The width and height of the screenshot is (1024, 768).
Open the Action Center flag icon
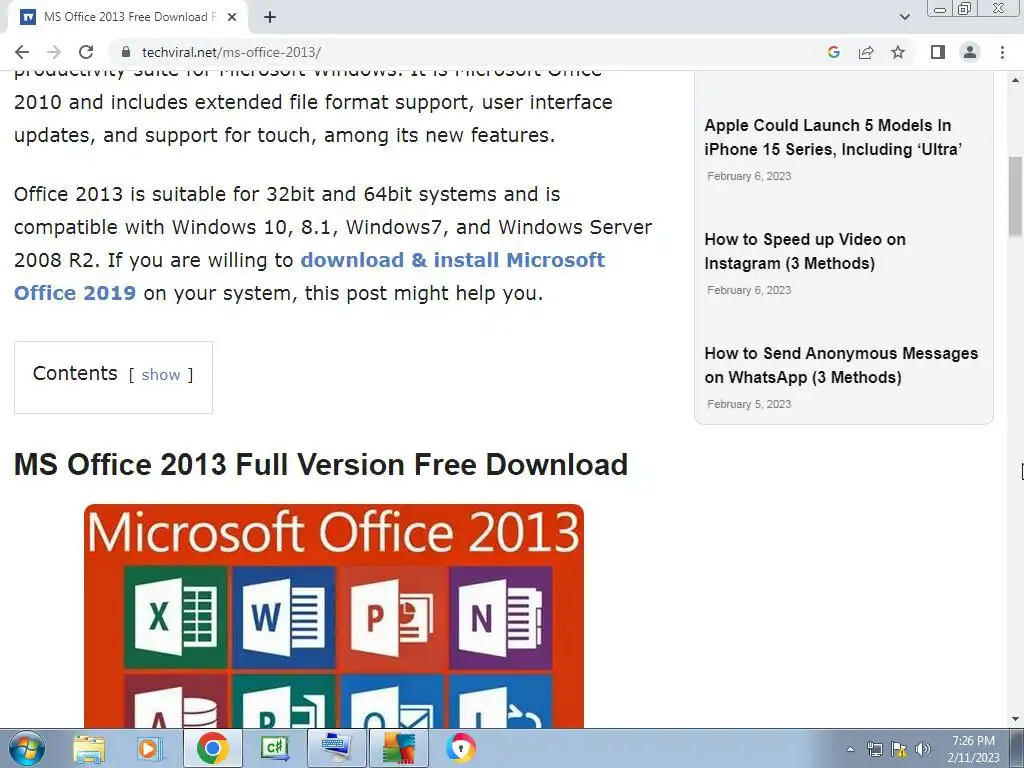(899, 749)
